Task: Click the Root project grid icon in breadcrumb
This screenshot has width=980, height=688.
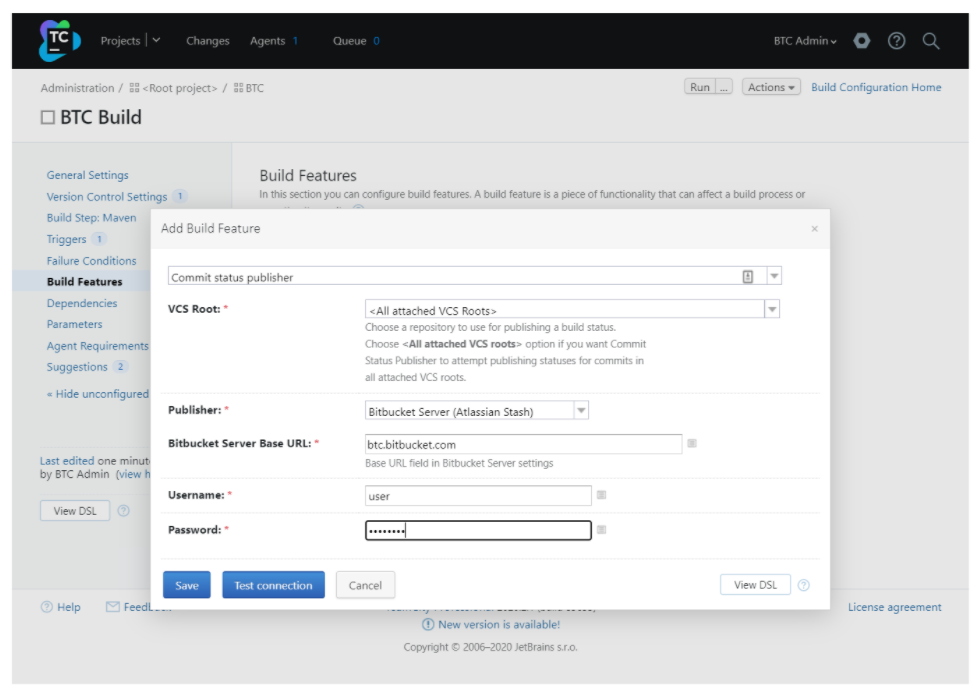Action: pyautogui.click(x=134, y=88)
